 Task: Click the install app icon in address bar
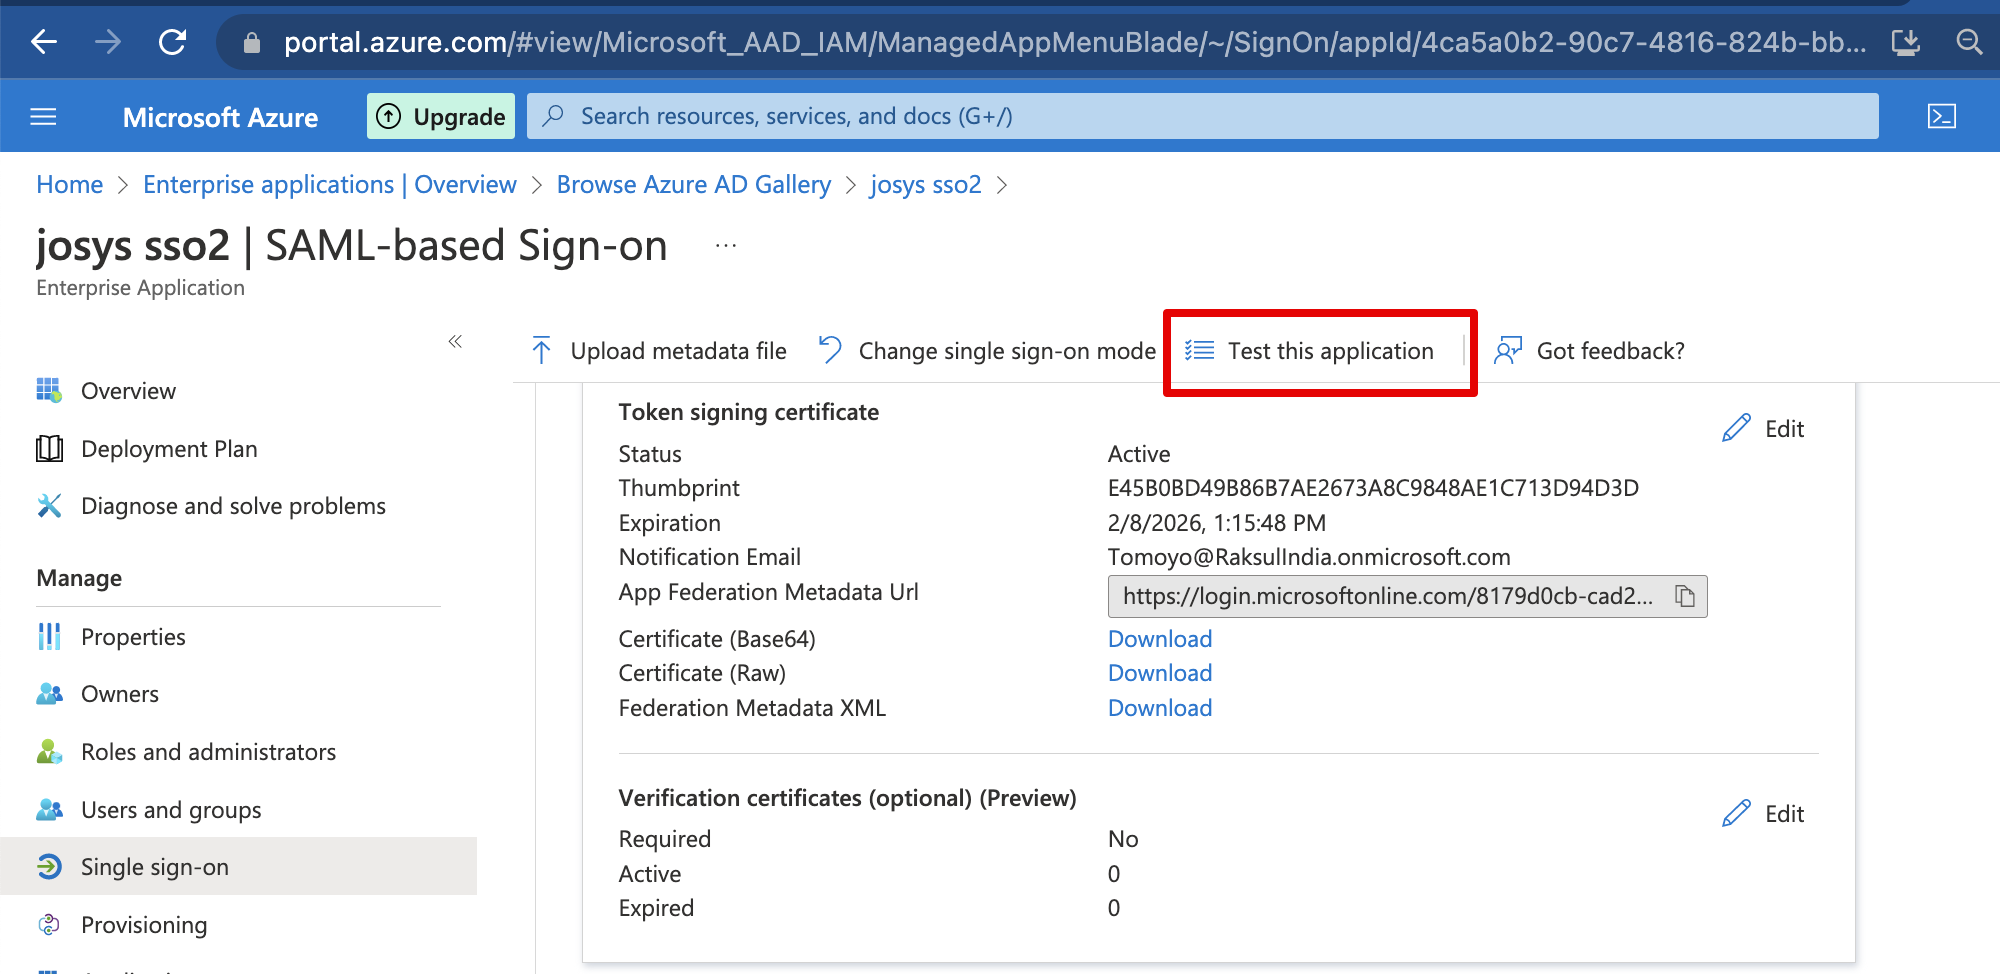click(x=1906, y=42)
